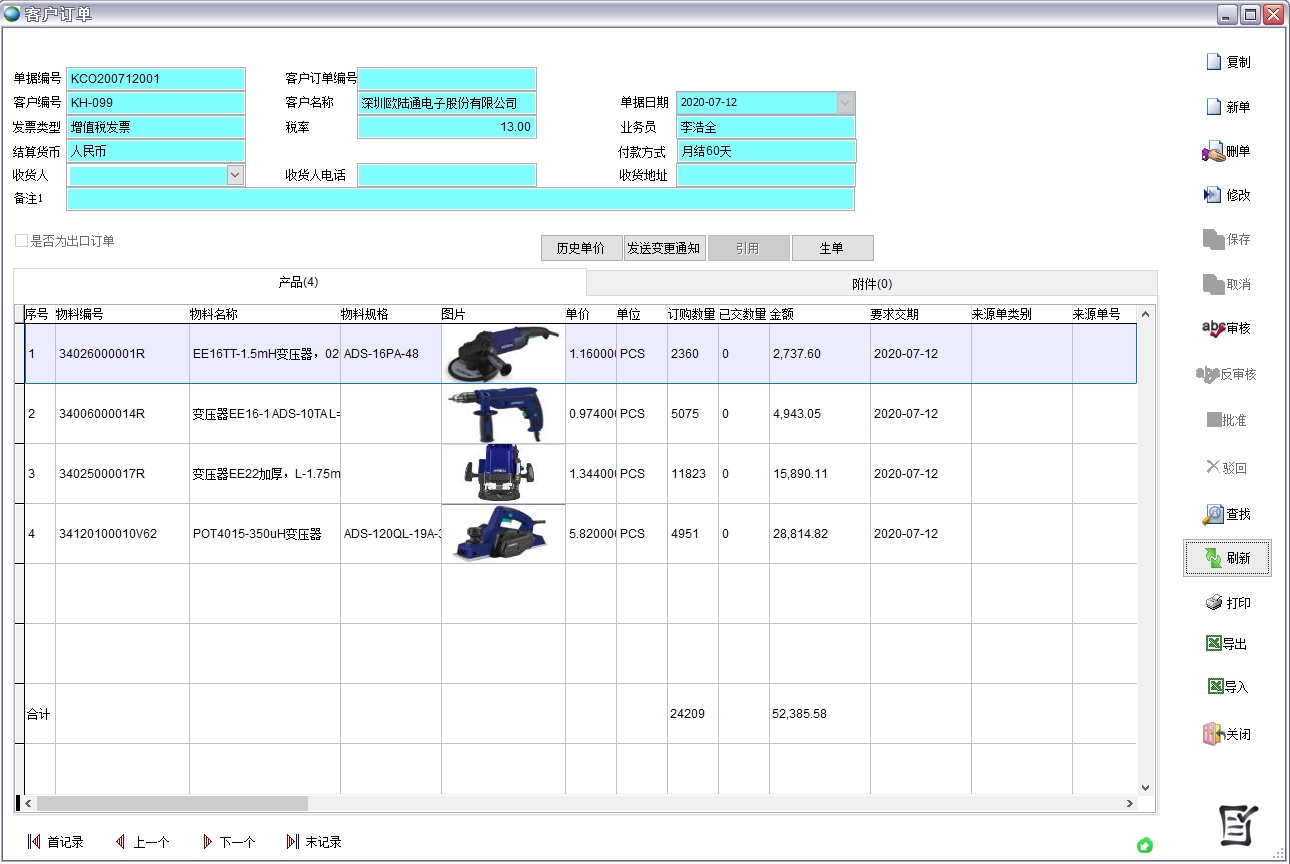The image size is (1290, 864).
Task: Approve the order with 审核
Action: [1212, 329]
